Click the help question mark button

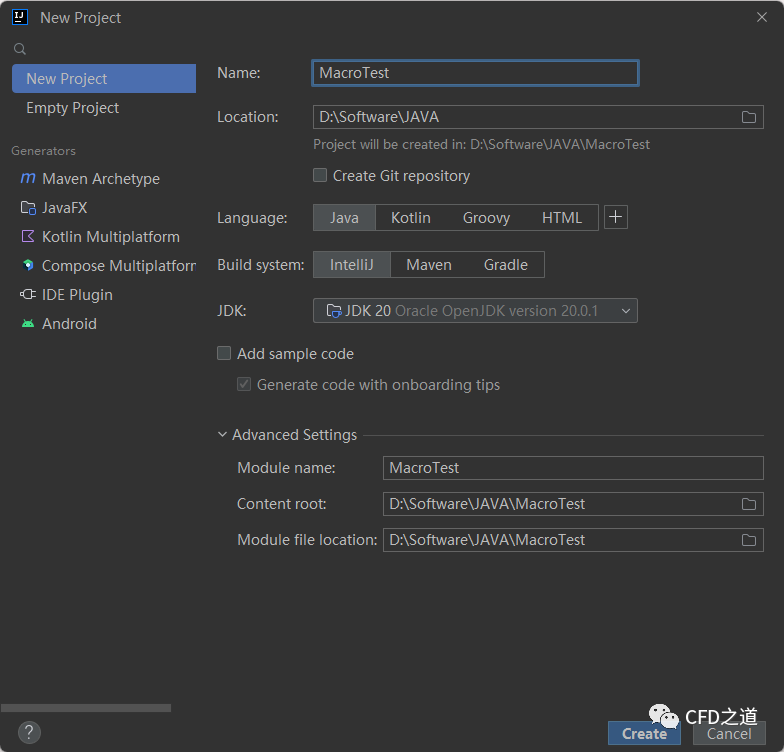coord(30,732)
